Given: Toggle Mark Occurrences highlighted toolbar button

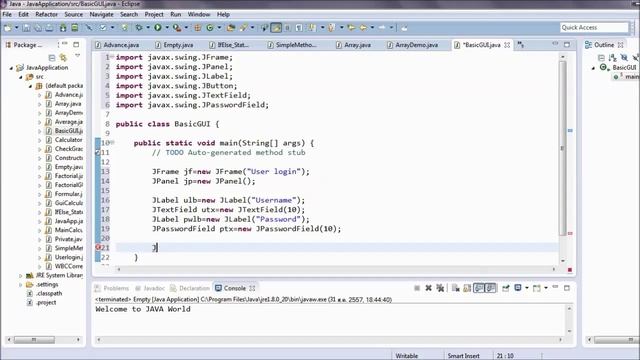Looking at the screenshot, I should click(x=276, y=28).
